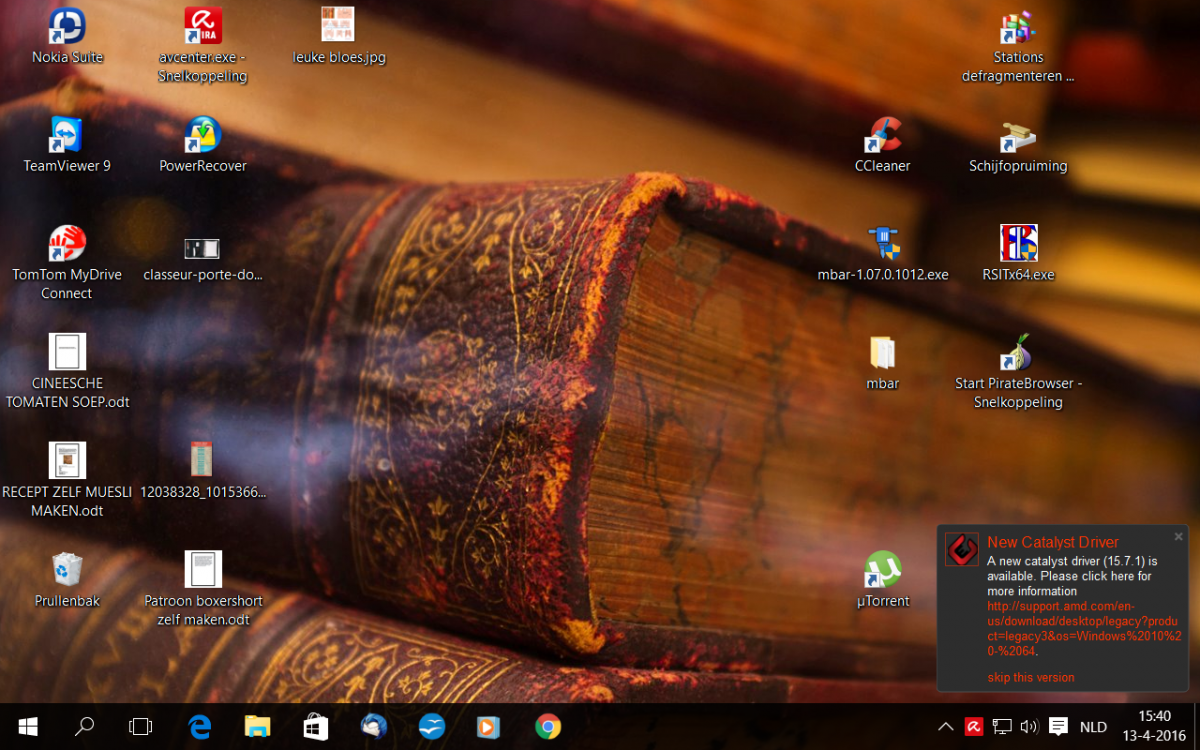1200x750 pixels.
Task: Select RECEPT ZELF MUESLI MAKEN.odt document
Action: tap(67, 461)
